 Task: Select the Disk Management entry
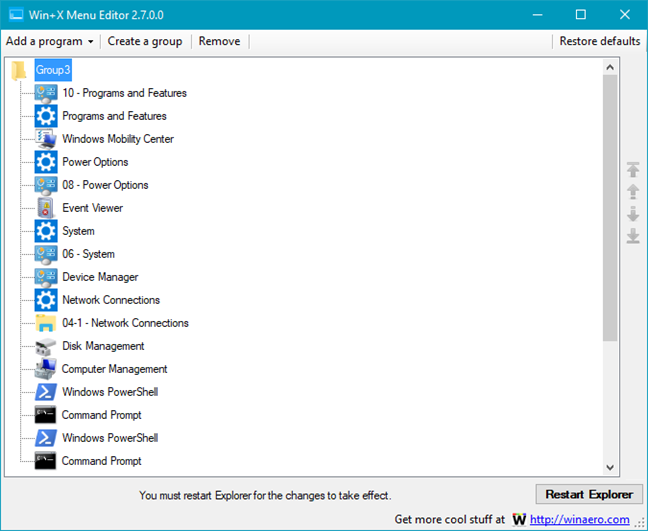click(103, 346)
